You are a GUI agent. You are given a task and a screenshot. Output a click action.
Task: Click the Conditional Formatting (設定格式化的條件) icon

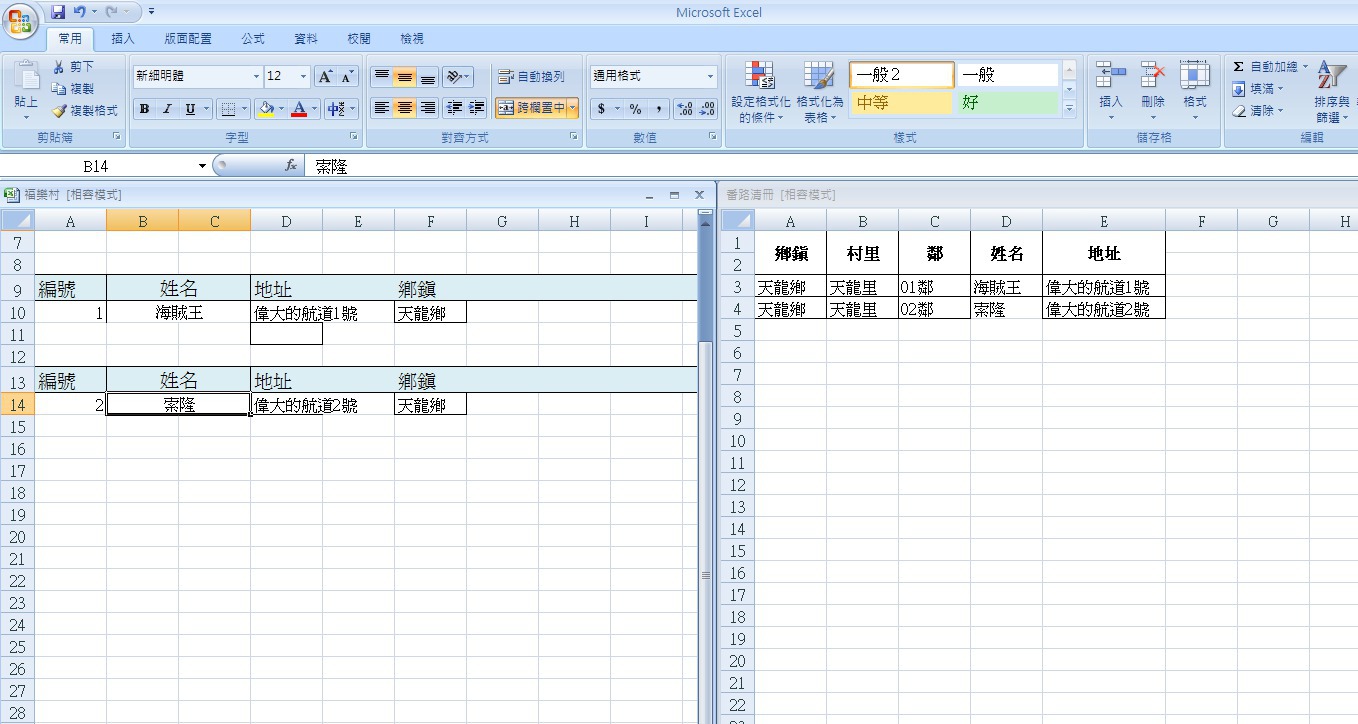760,78
